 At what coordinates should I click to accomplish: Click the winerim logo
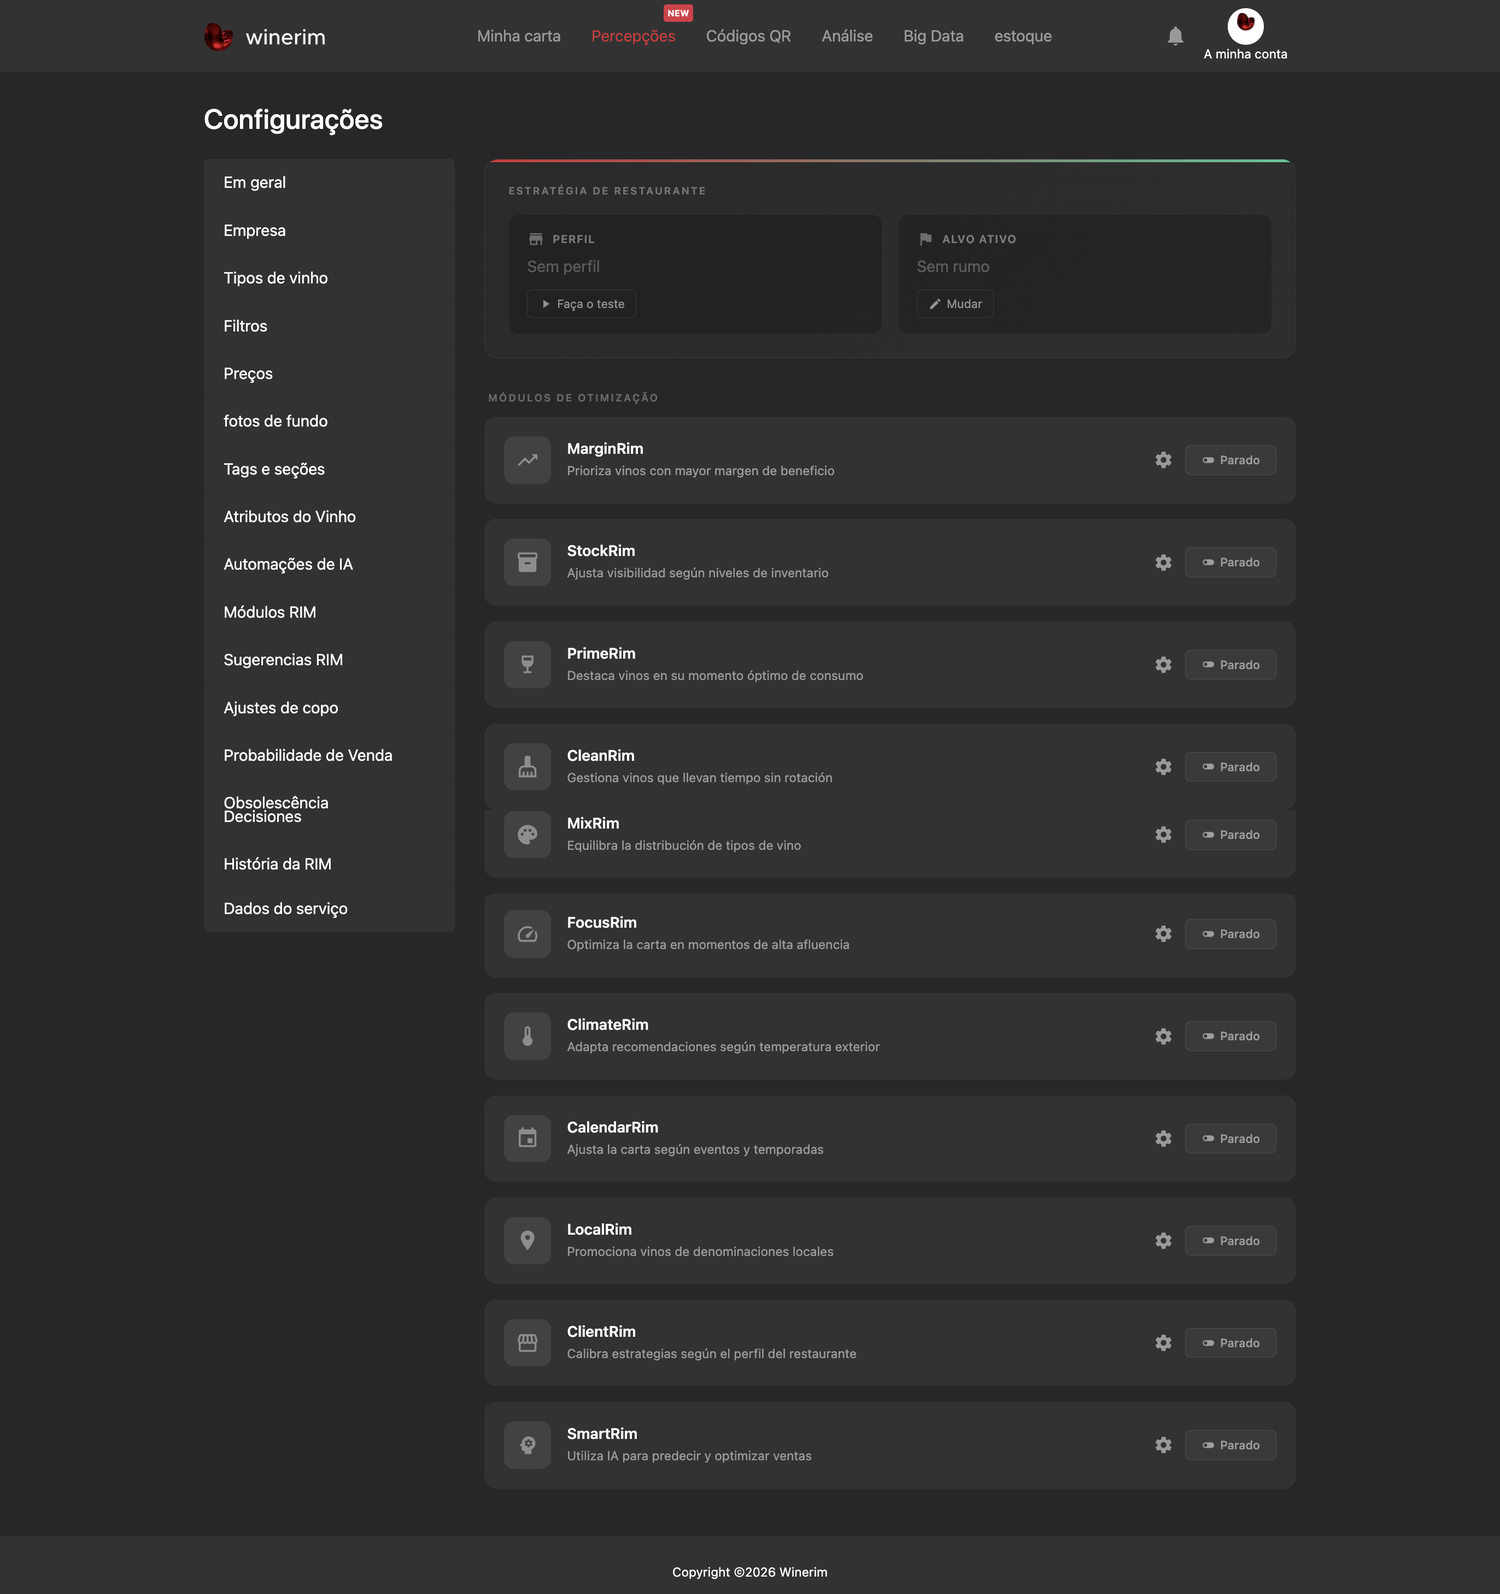point(265,36)
